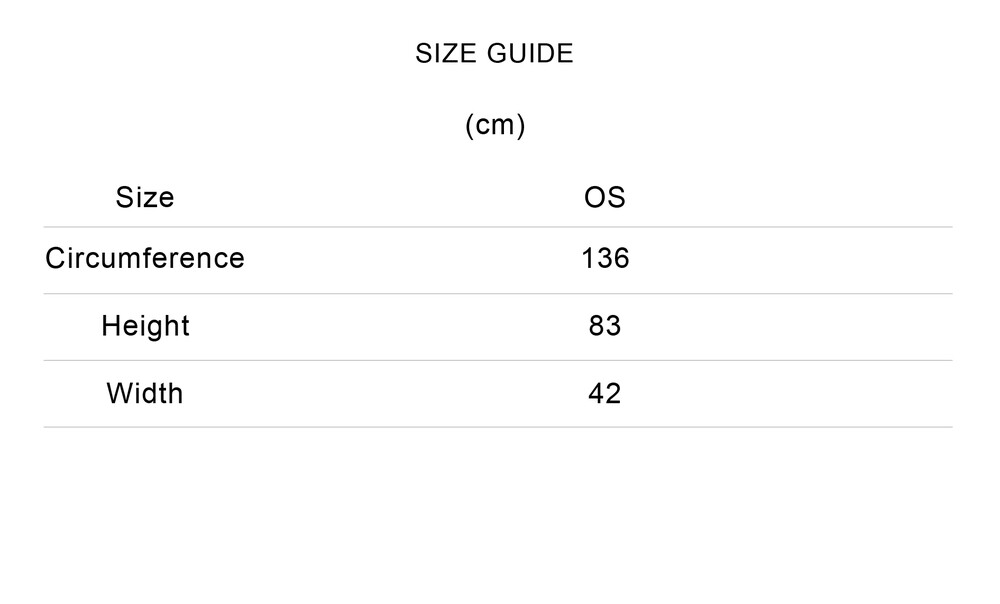Click the capital H starting Height
Viewport: 1000px width, 604px height.
point(110,326)
